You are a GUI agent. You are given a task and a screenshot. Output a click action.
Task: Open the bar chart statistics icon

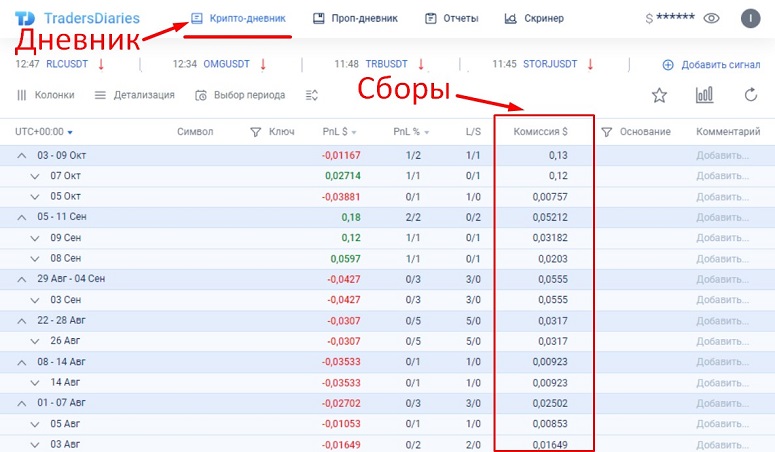[x=704, y=95]
